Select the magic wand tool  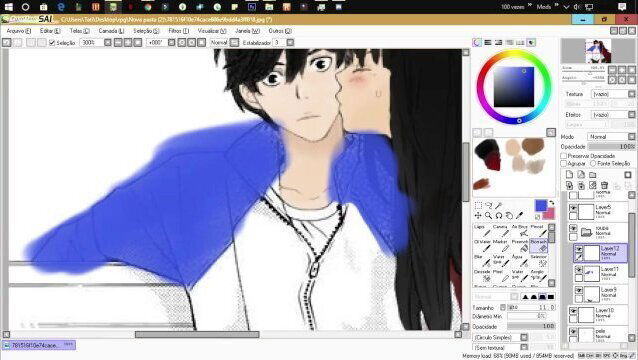pos(498,205)
